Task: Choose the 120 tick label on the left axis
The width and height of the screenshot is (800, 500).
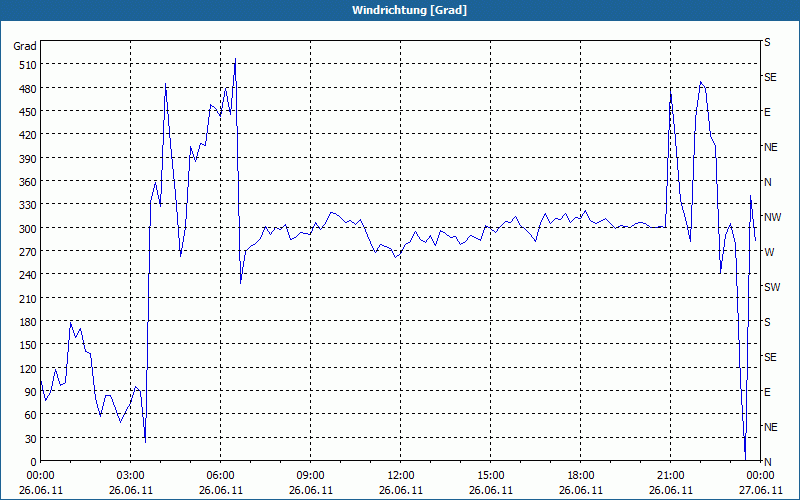Action: pyautogui.click(x=28, y=369)
